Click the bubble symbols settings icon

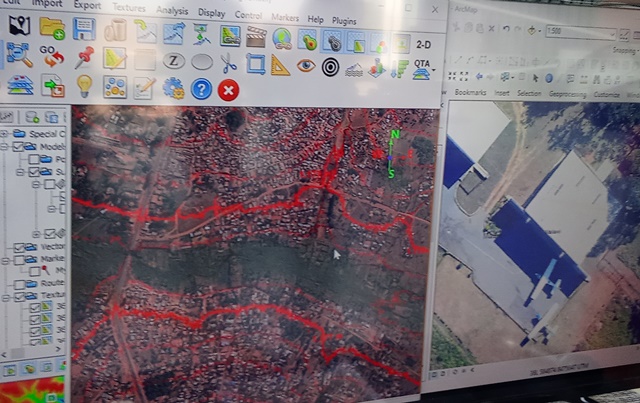click(115, 87)
